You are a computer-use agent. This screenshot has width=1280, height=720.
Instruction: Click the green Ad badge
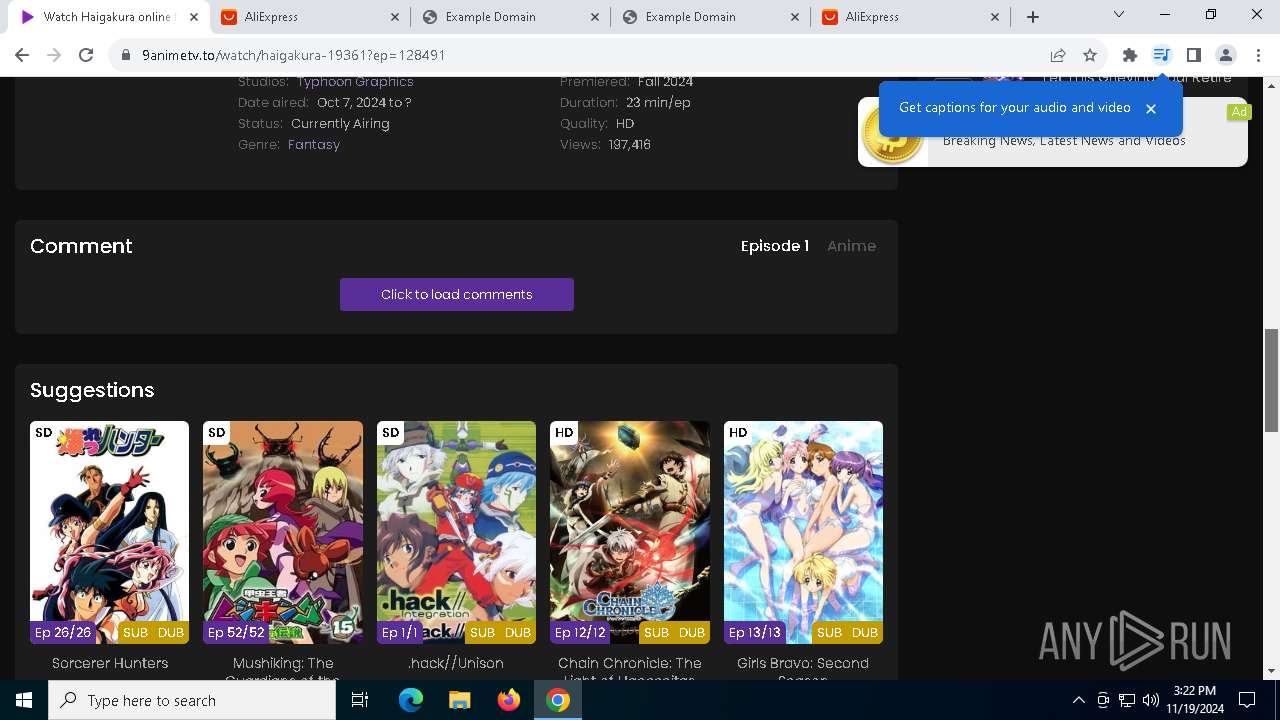click(x=1239, y=112)
